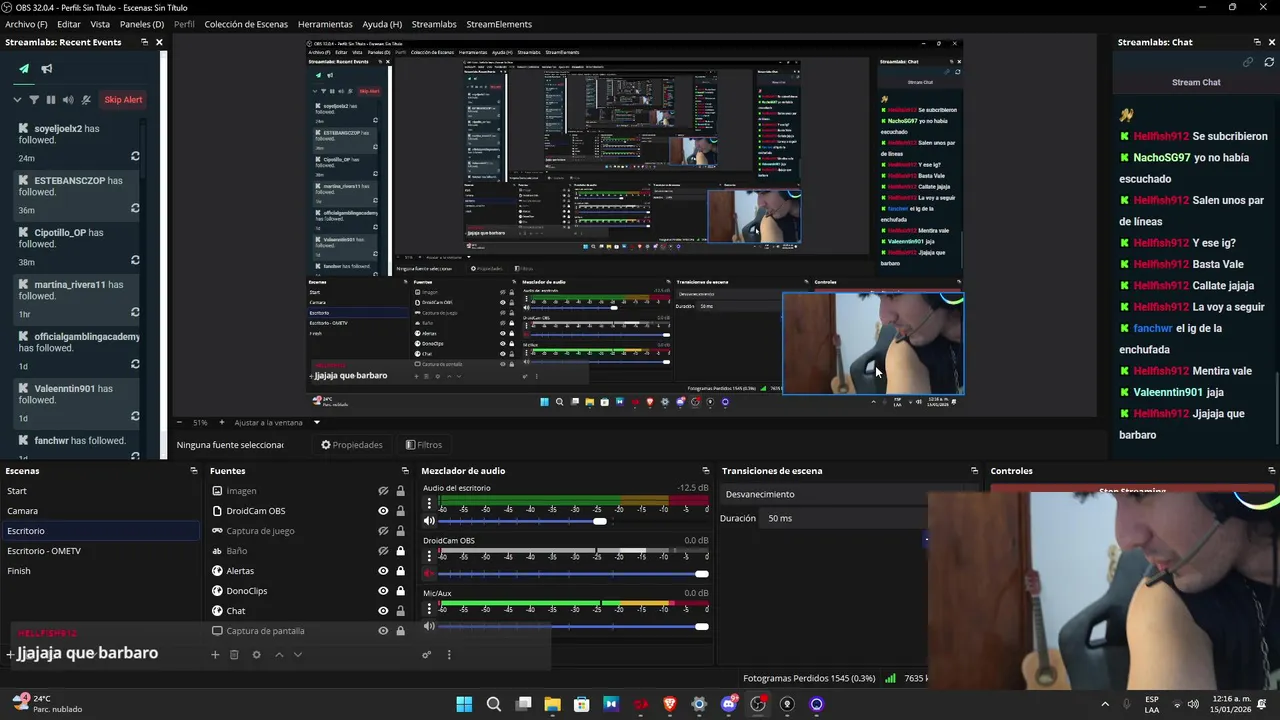Open the megaphone tab in Recent Events
The height and width of the screenshot is (720, 1280).
tap(47, 69)
